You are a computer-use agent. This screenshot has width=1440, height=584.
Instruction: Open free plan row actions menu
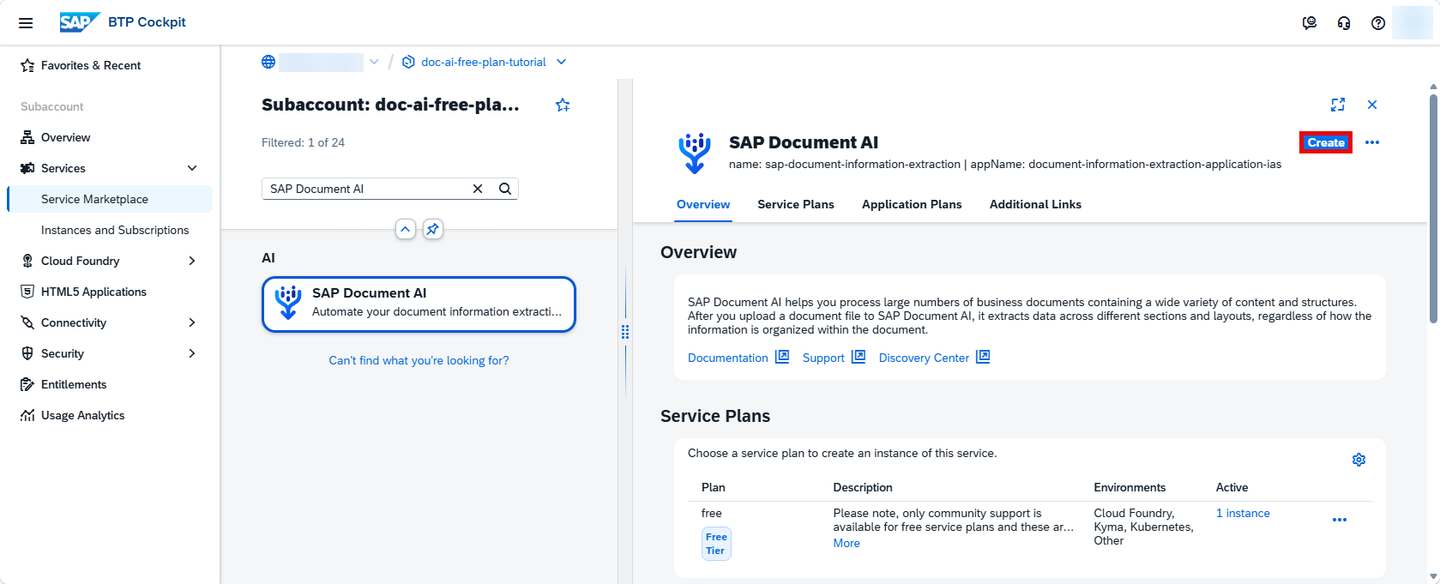pos(1340,520)
